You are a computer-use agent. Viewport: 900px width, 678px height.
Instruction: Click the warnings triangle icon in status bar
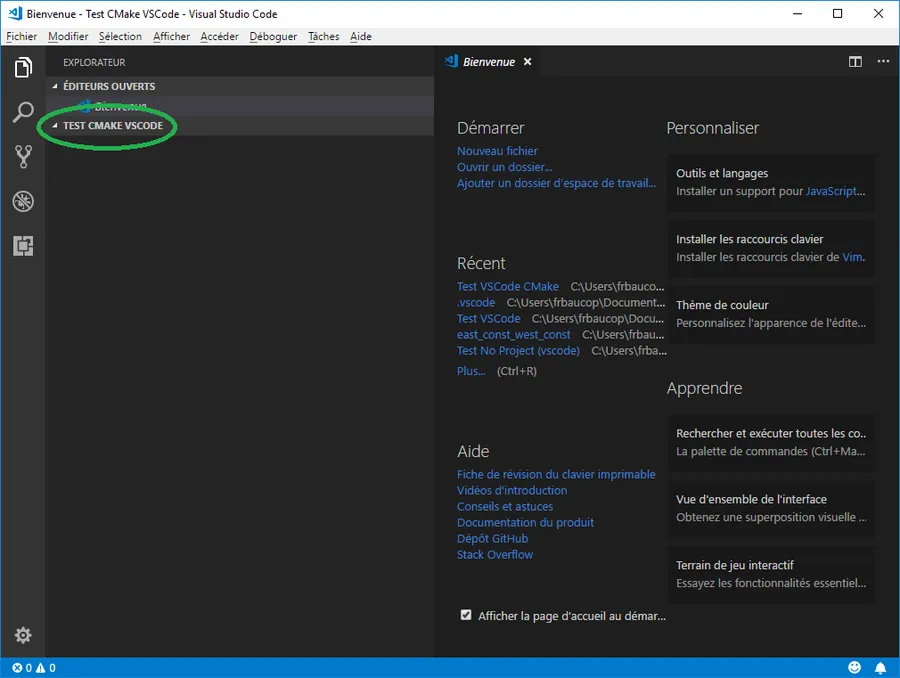(41, 668)
